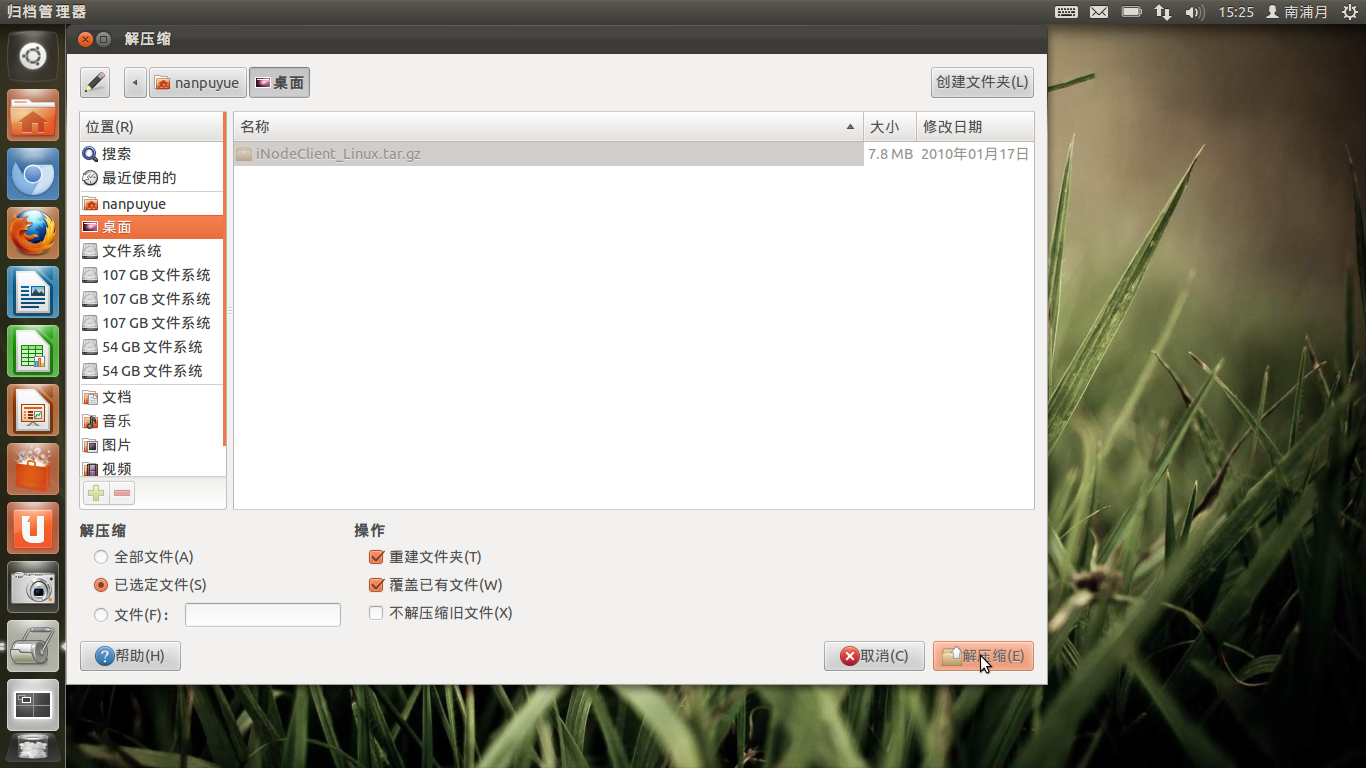The height and width of the screenshot is (768, 1366).
Task: Click the green plus add-bookmark icon
Action: [x=96, y=492]
